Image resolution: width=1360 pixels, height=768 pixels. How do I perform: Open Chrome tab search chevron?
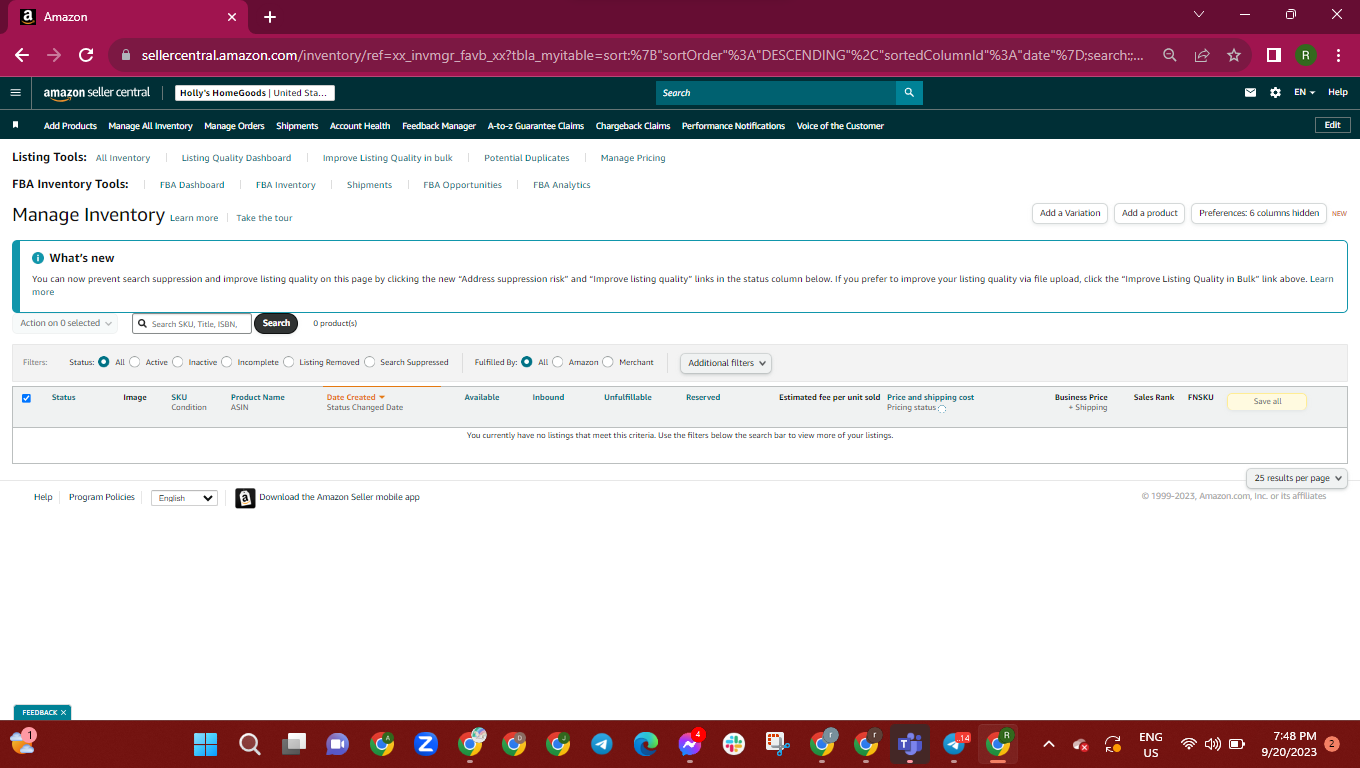click(1200, 15)
